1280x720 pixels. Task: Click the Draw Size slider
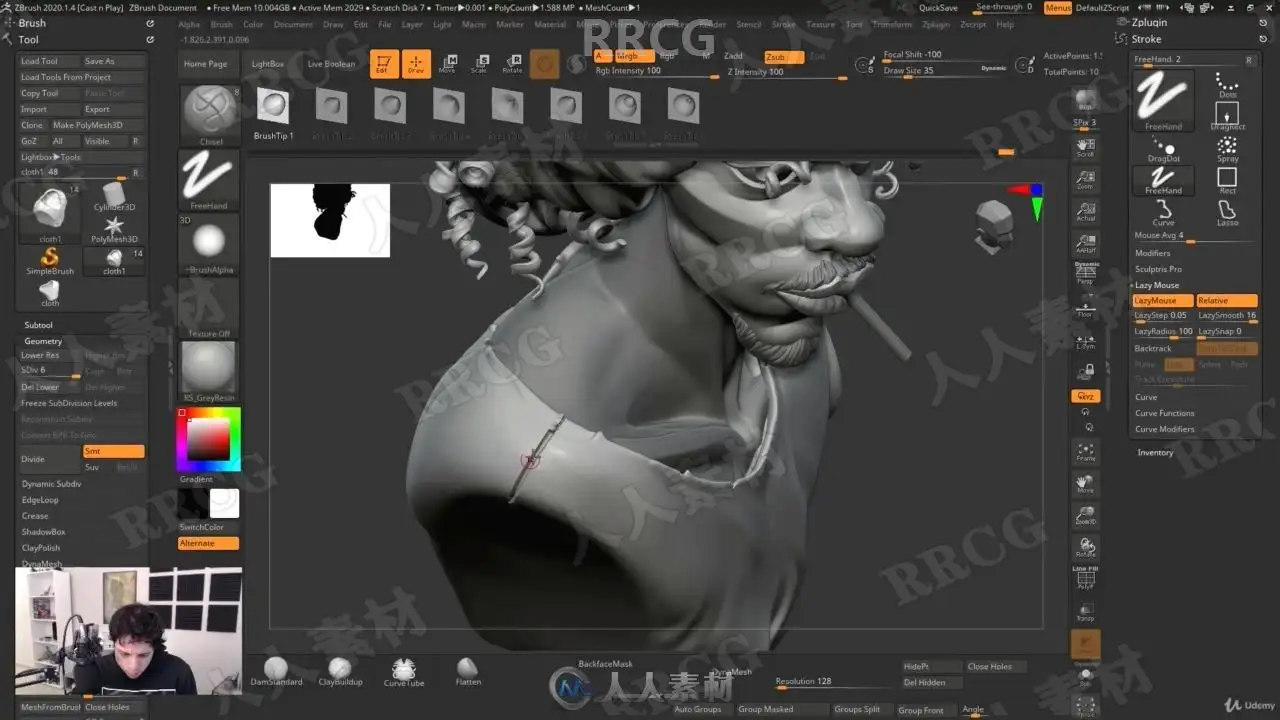click(x=945, y=71)
